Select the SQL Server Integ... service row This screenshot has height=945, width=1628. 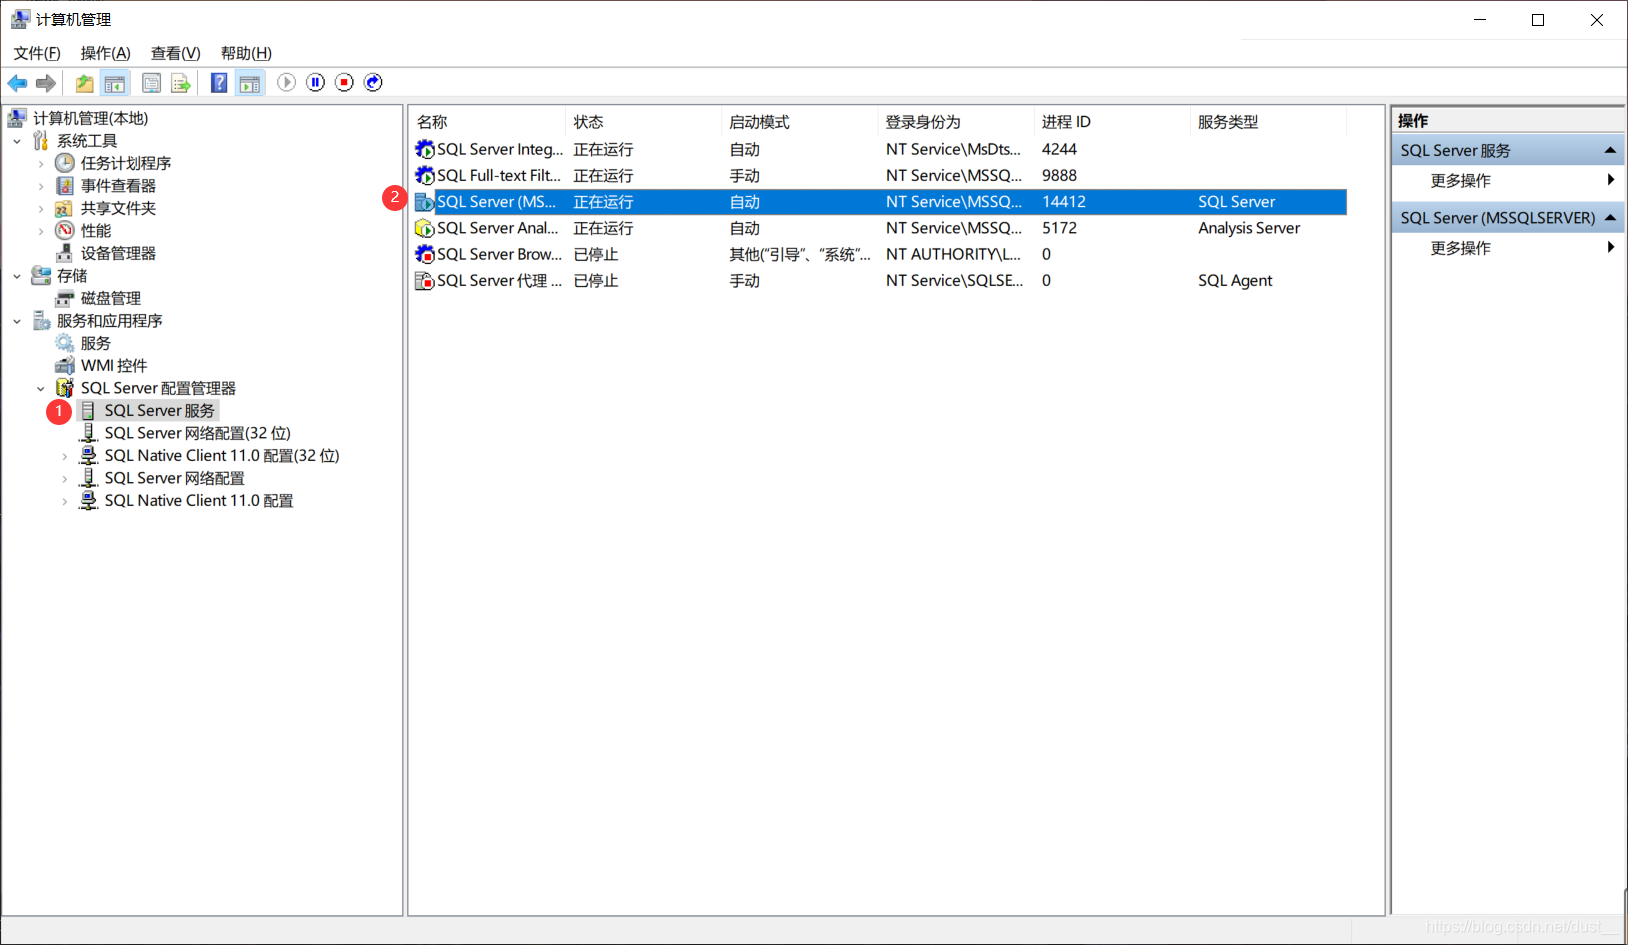coord(880,149)
